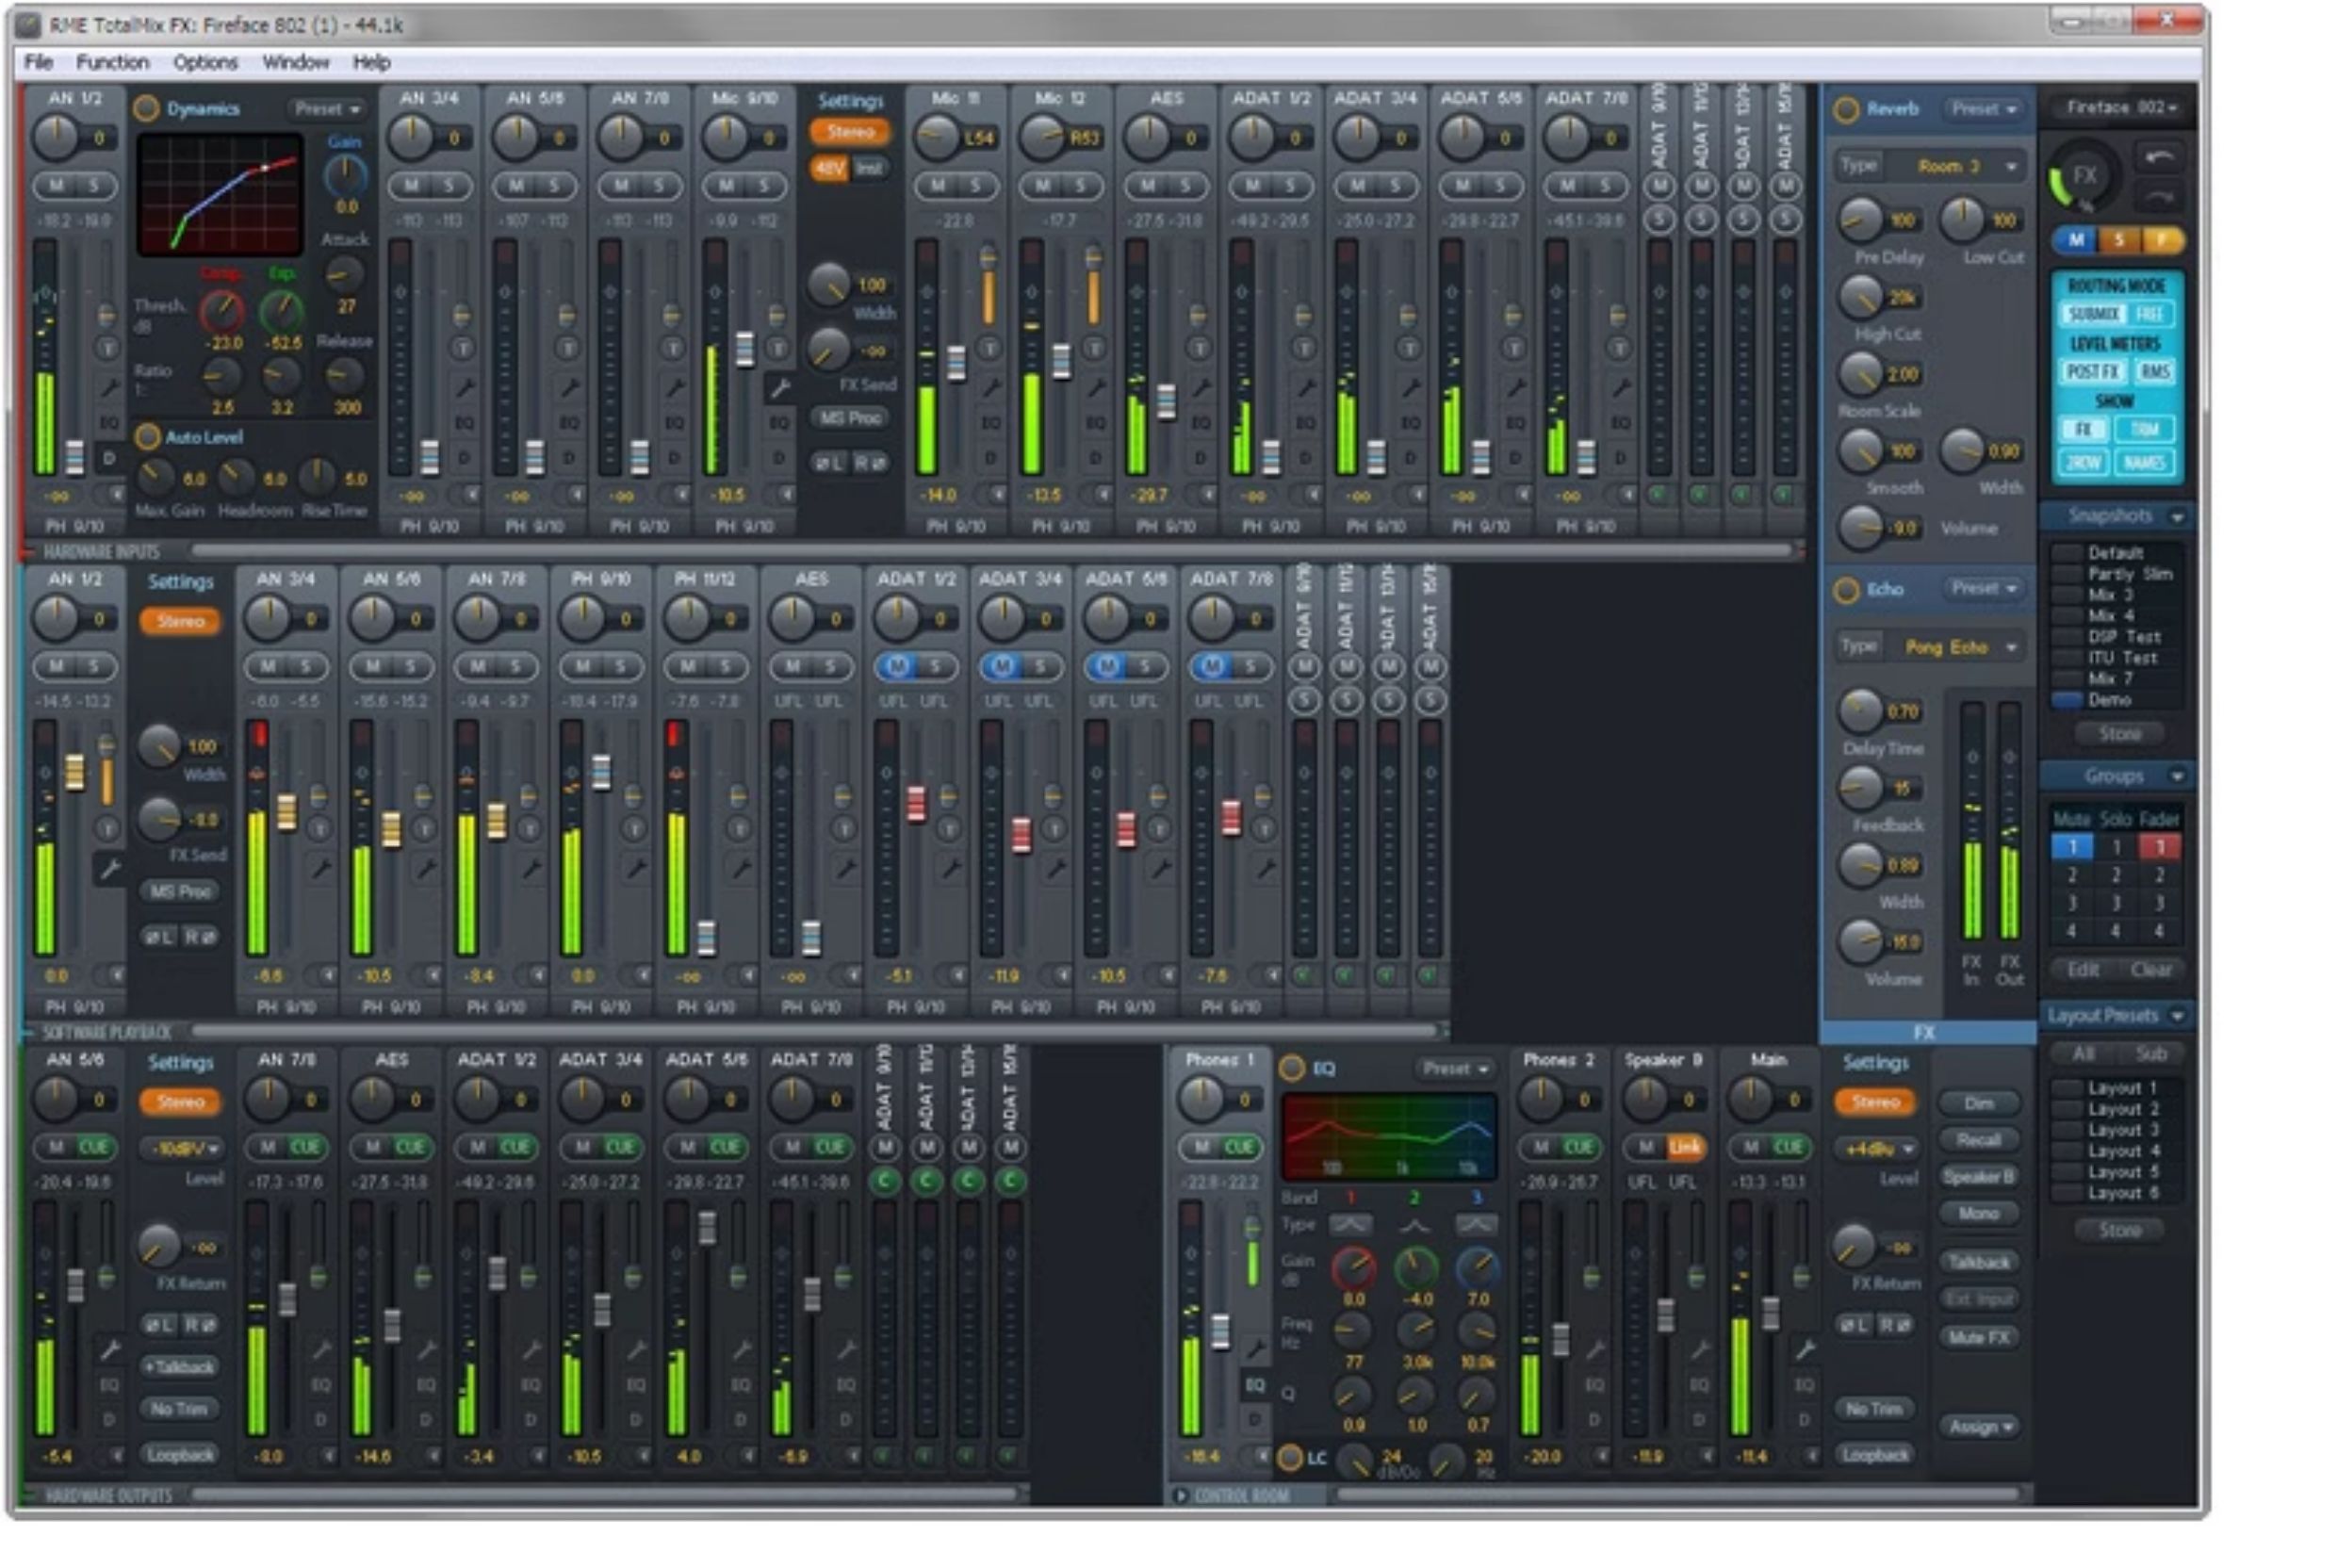Open the Options menu
This screenshot has width=2337, height=1568.
[205, 62]
